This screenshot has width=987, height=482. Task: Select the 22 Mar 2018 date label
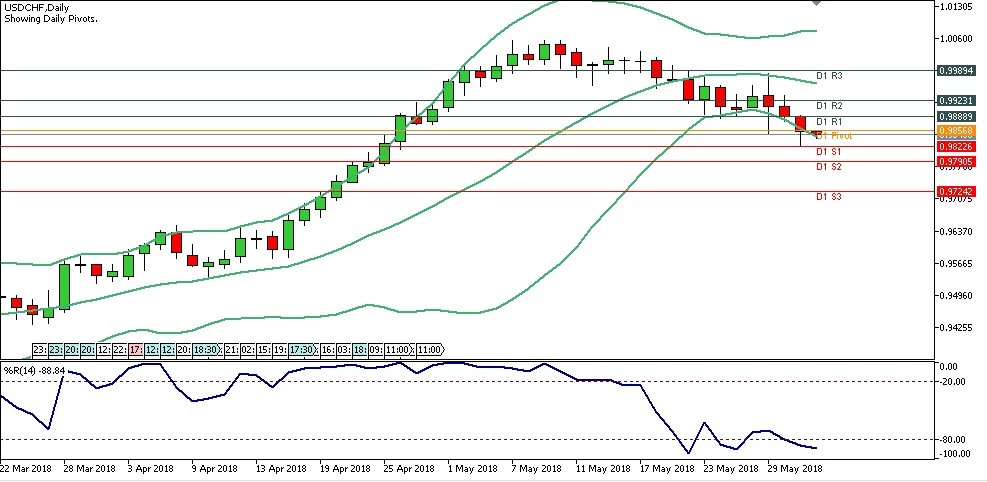[x=26, y=469]
